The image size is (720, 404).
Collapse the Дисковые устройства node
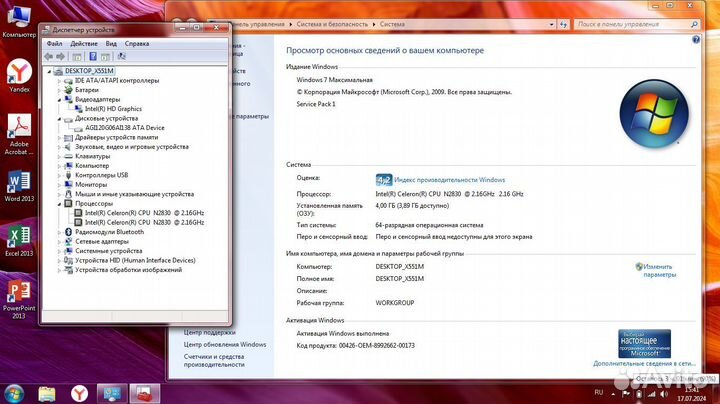click(x=59, y=118)
